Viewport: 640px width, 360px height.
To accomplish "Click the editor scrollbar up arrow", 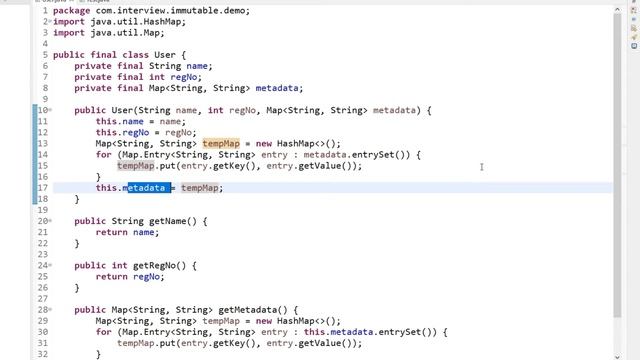I will click(x=617, y=9).
